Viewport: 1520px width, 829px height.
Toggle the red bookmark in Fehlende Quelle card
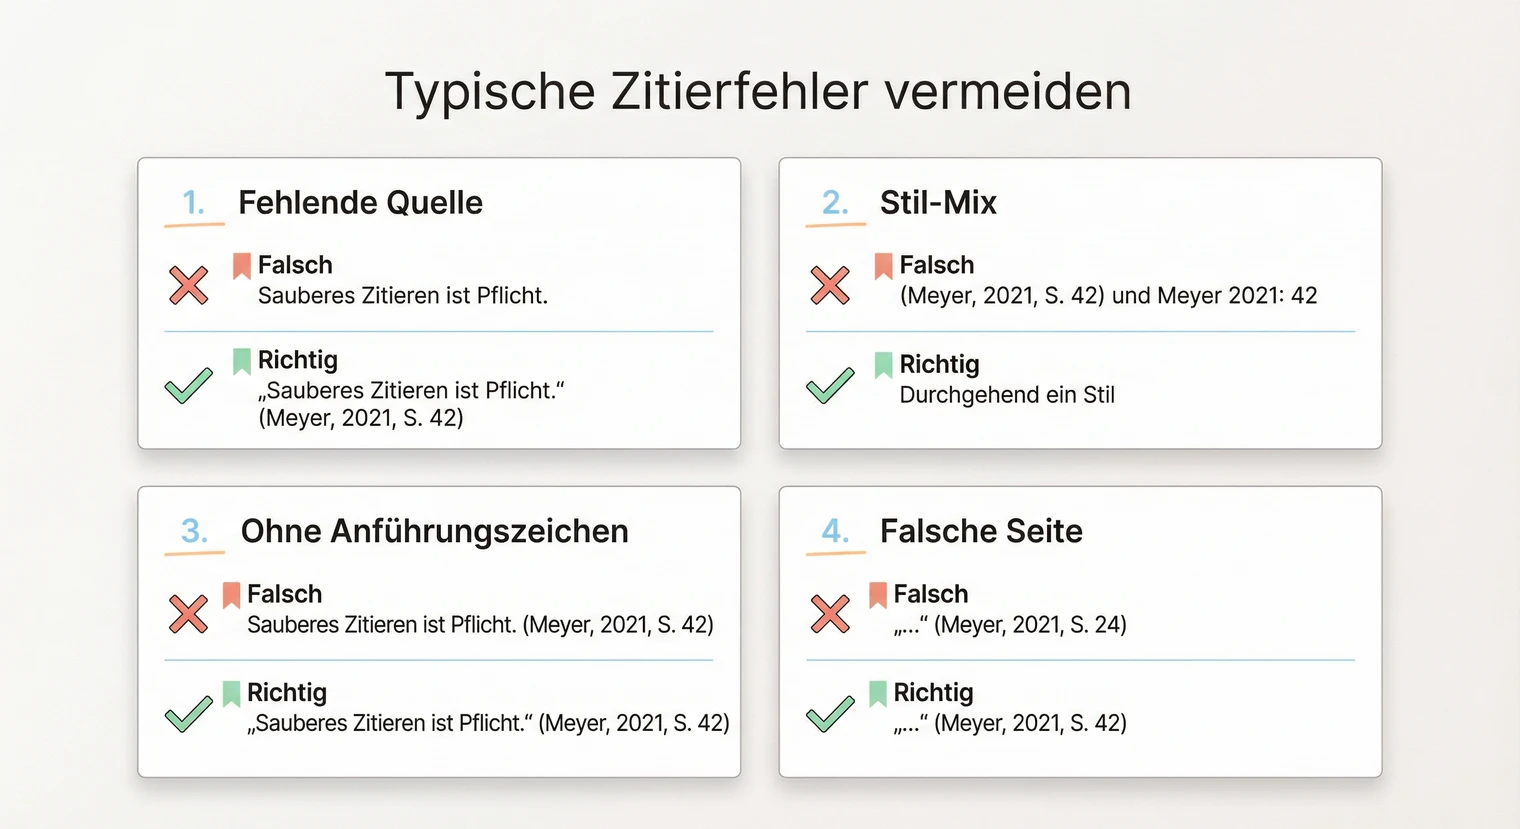click(241, 265)
